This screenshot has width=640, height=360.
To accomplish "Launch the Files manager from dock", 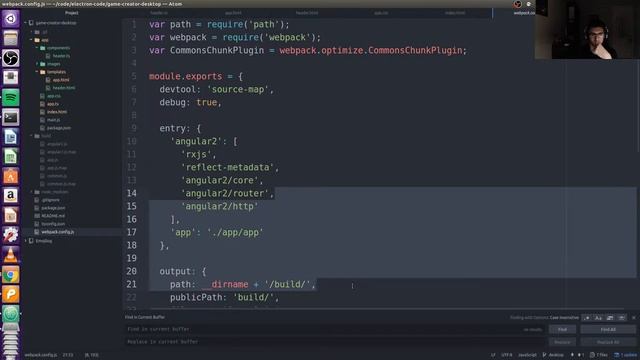I will click(x=11, y=38).
